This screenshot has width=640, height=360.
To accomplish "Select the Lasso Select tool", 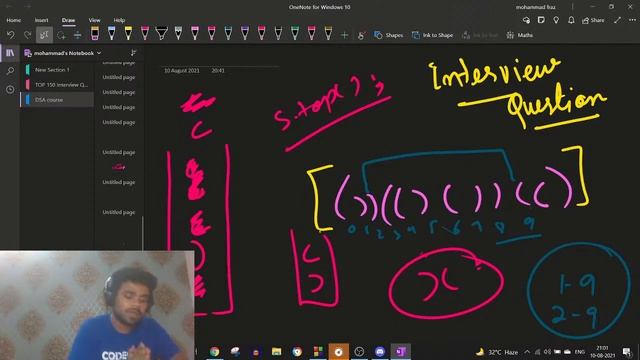I will click(61, 35).
